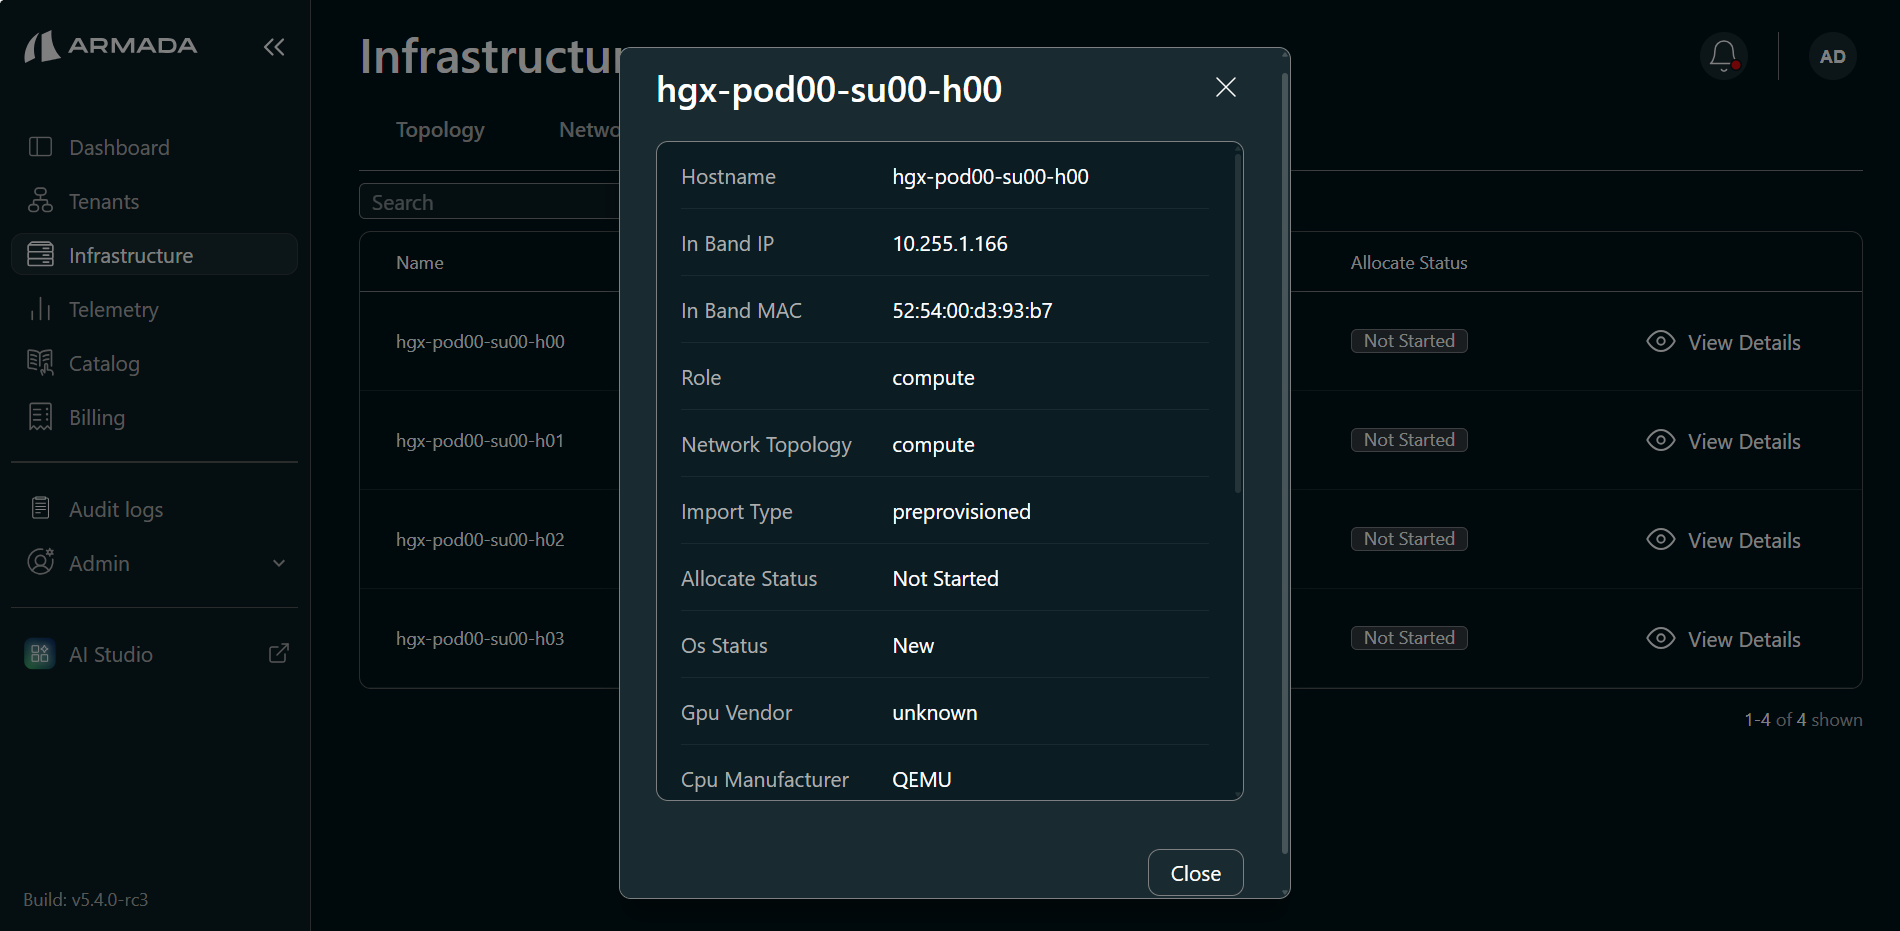Click eye icon for hgx-pod00-su00-h01 row
This screenshot has height=931, width=1900.
[x=1661, y=440]
